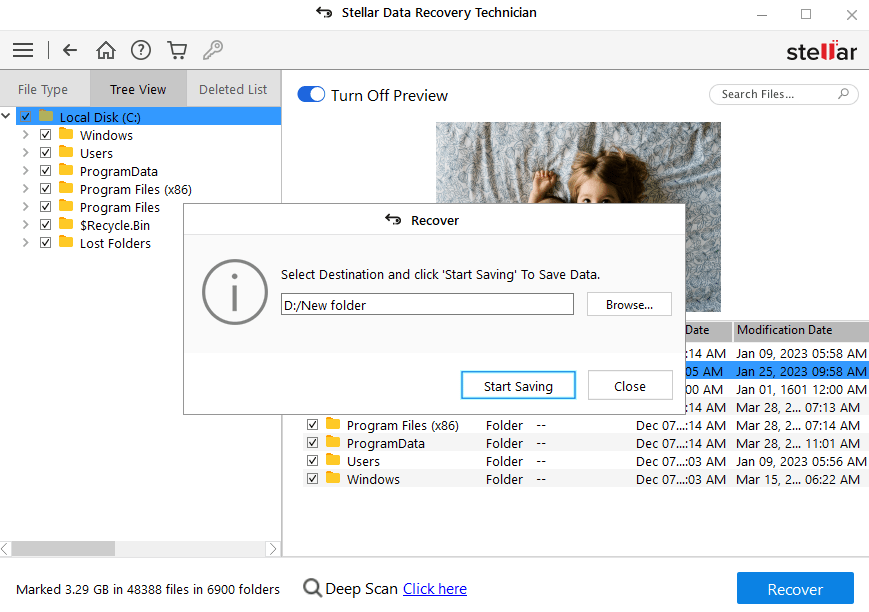Click the ProgramData folder icon in tree
The width and height of the screenshot is (869, 612).
tap(66, 170)
